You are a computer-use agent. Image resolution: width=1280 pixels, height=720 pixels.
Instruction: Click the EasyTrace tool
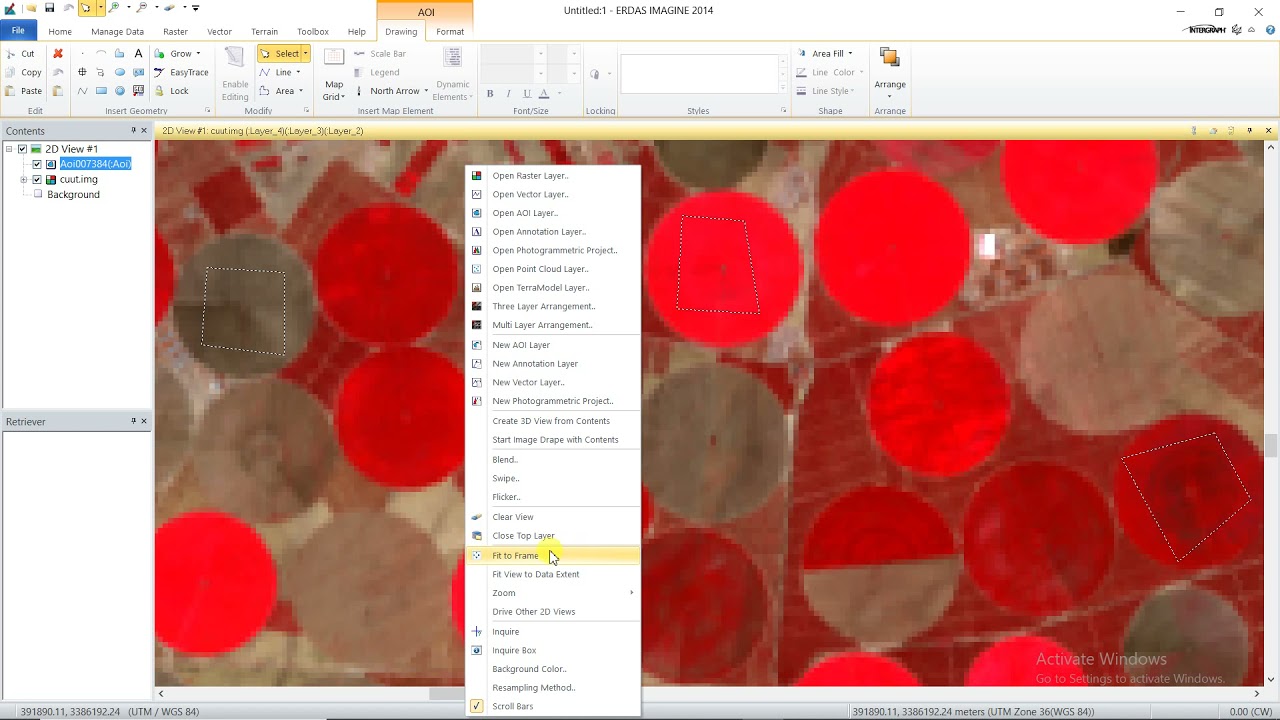pyautogui.click(x=181, y=72)
